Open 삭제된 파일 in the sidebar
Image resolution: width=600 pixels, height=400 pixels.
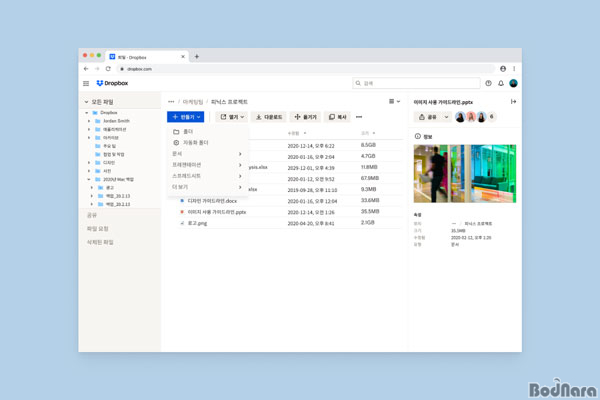click(100, 243)
